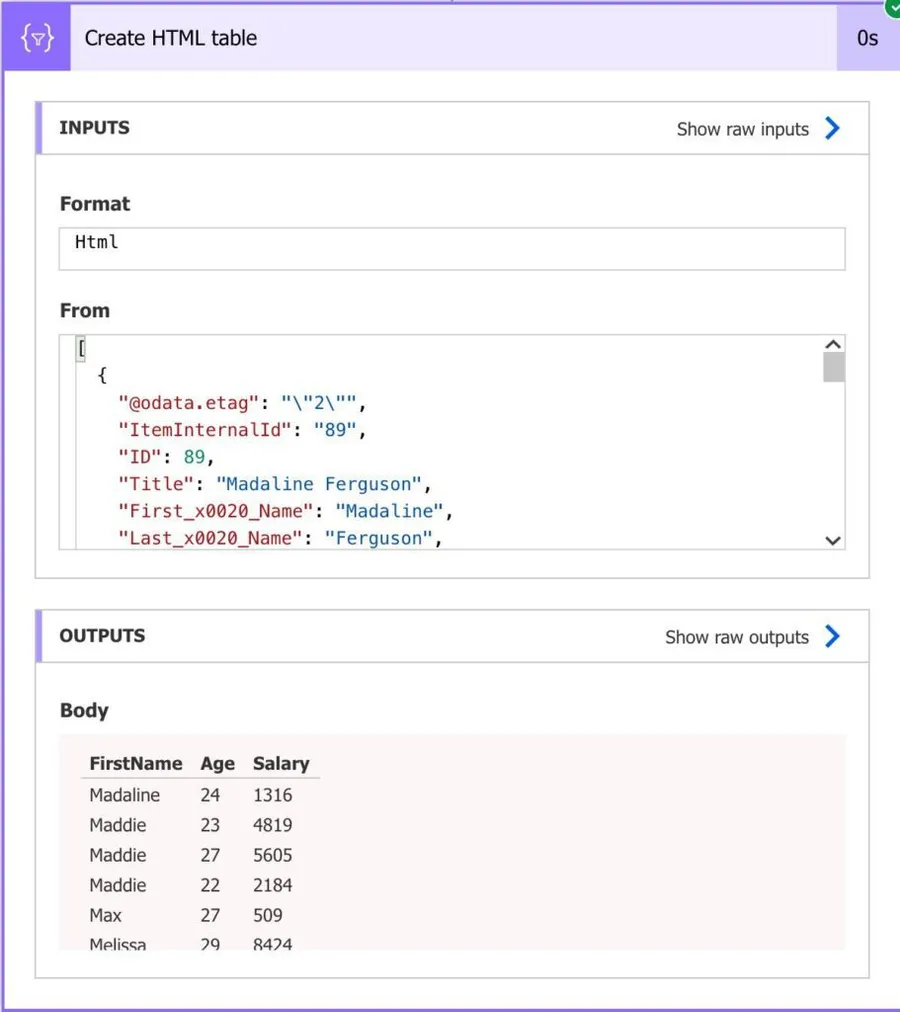Click the 0s duration badge
900x1012 pixels.
click(x=867, y=38)
